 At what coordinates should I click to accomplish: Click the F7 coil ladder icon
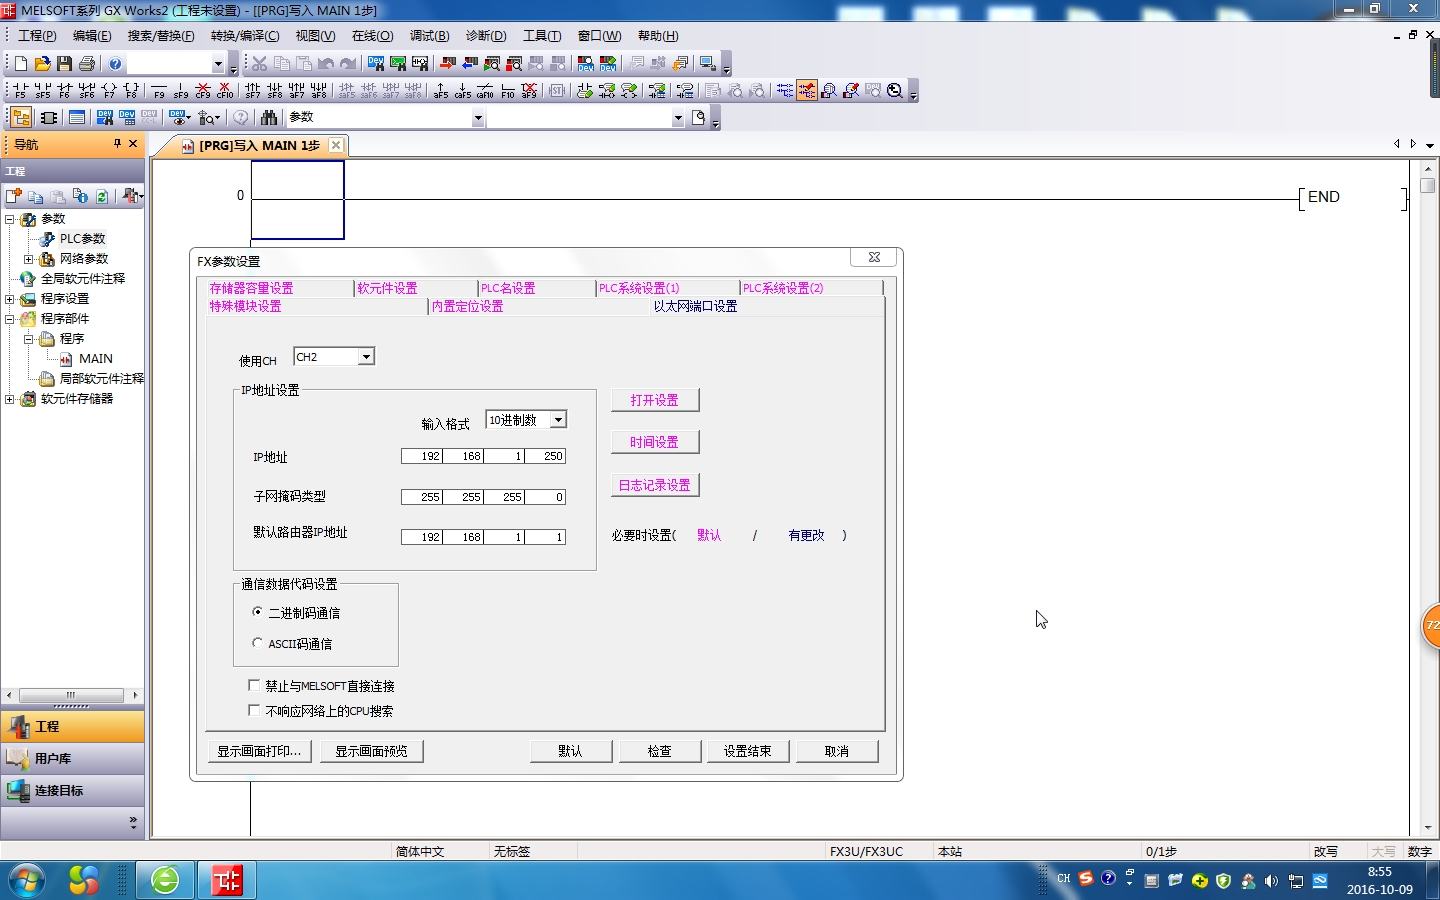pyautogui.click(x=109, y=91)
